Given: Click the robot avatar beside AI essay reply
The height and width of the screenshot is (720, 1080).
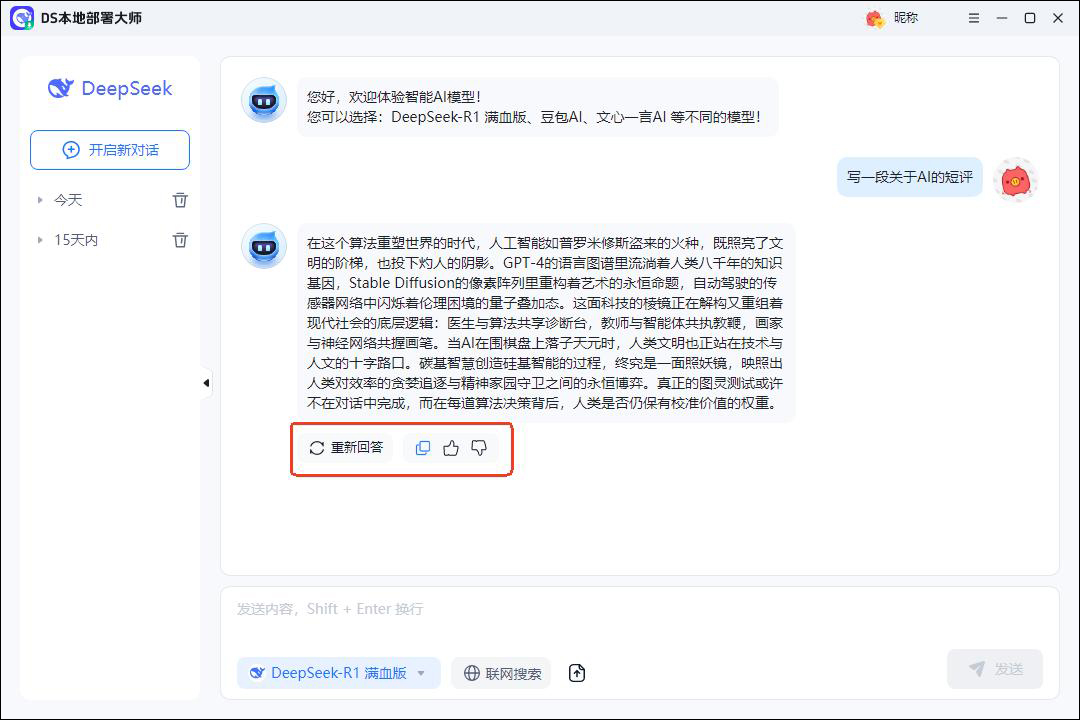Looking at the screenshot, I should (x=264, y=246).
